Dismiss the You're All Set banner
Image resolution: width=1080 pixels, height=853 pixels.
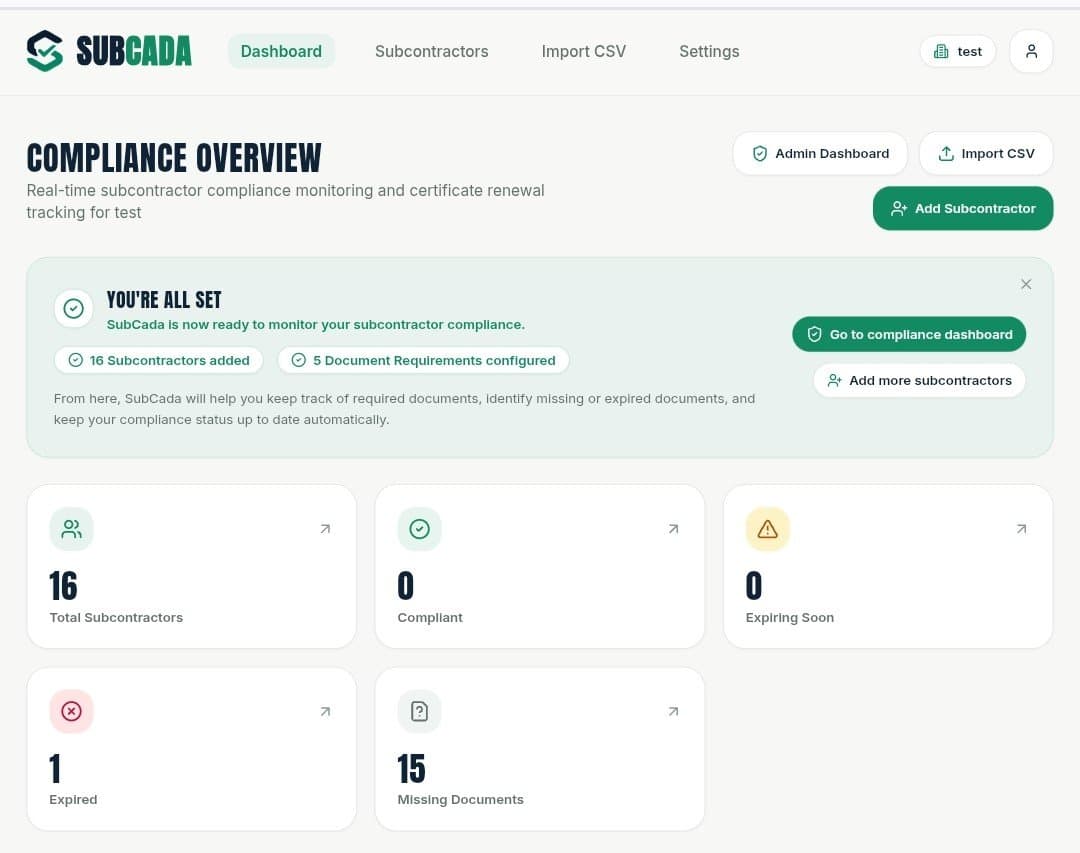pyautogui.click(x=1026, y=284)
